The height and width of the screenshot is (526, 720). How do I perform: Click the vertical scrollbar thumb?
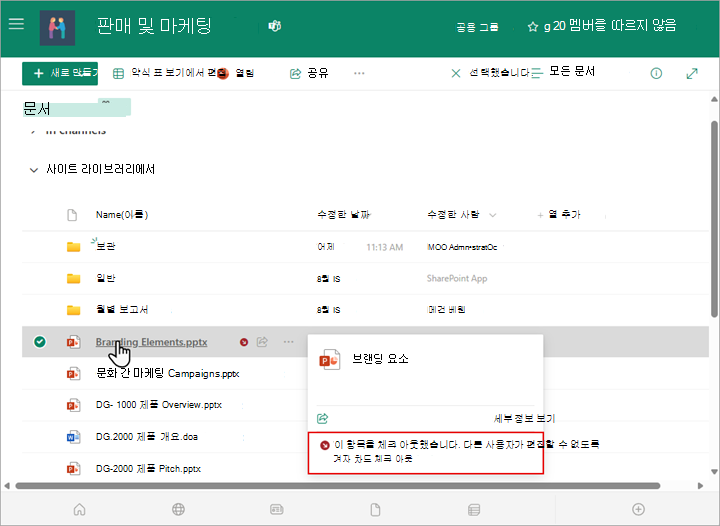[x=714, y=218]
